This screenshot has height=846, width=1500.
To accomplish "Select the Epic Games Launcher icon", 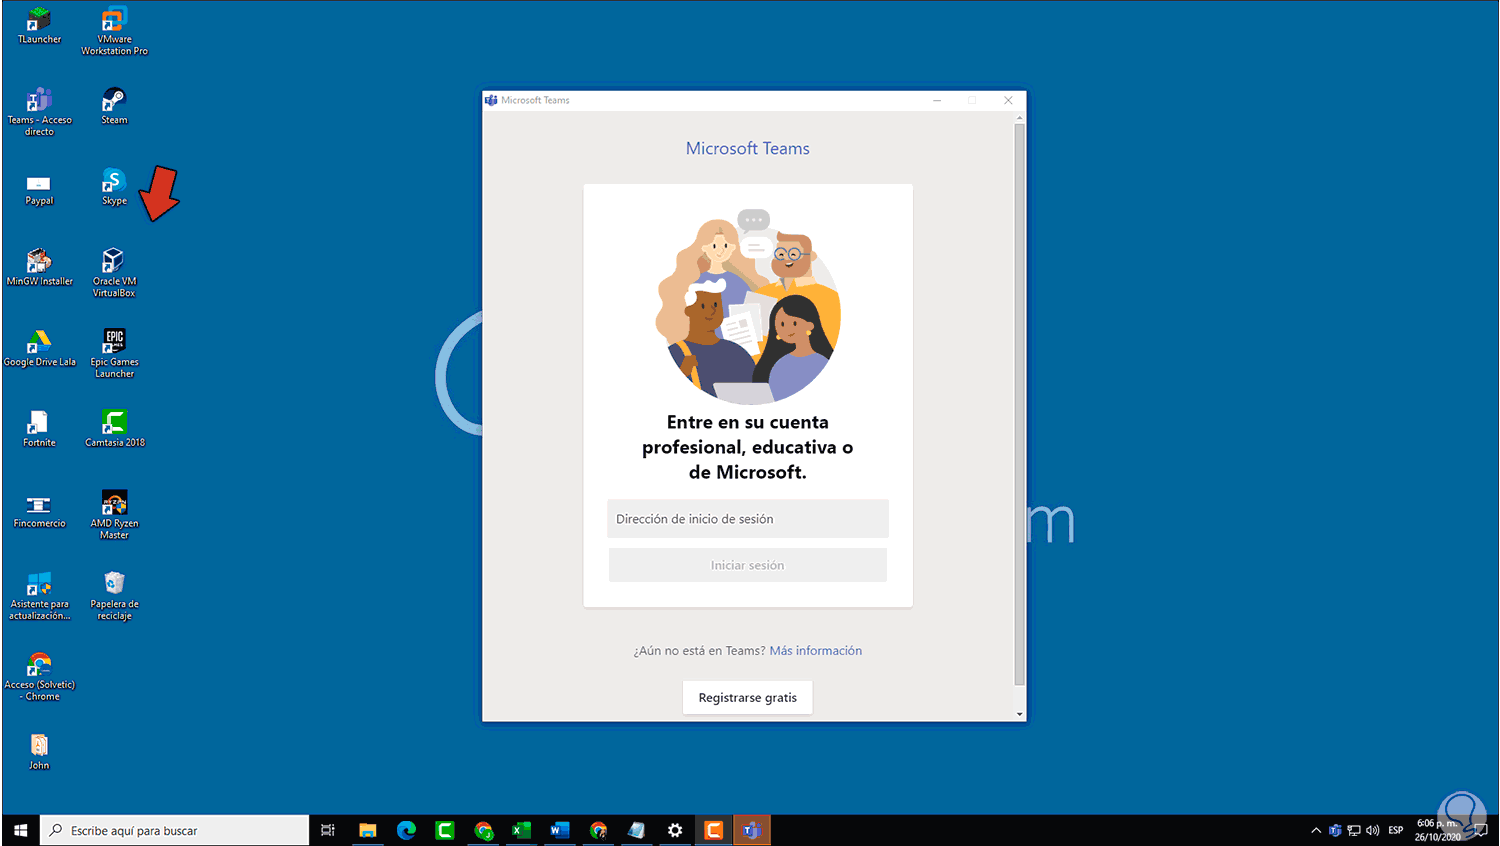I will coord(114,354).
